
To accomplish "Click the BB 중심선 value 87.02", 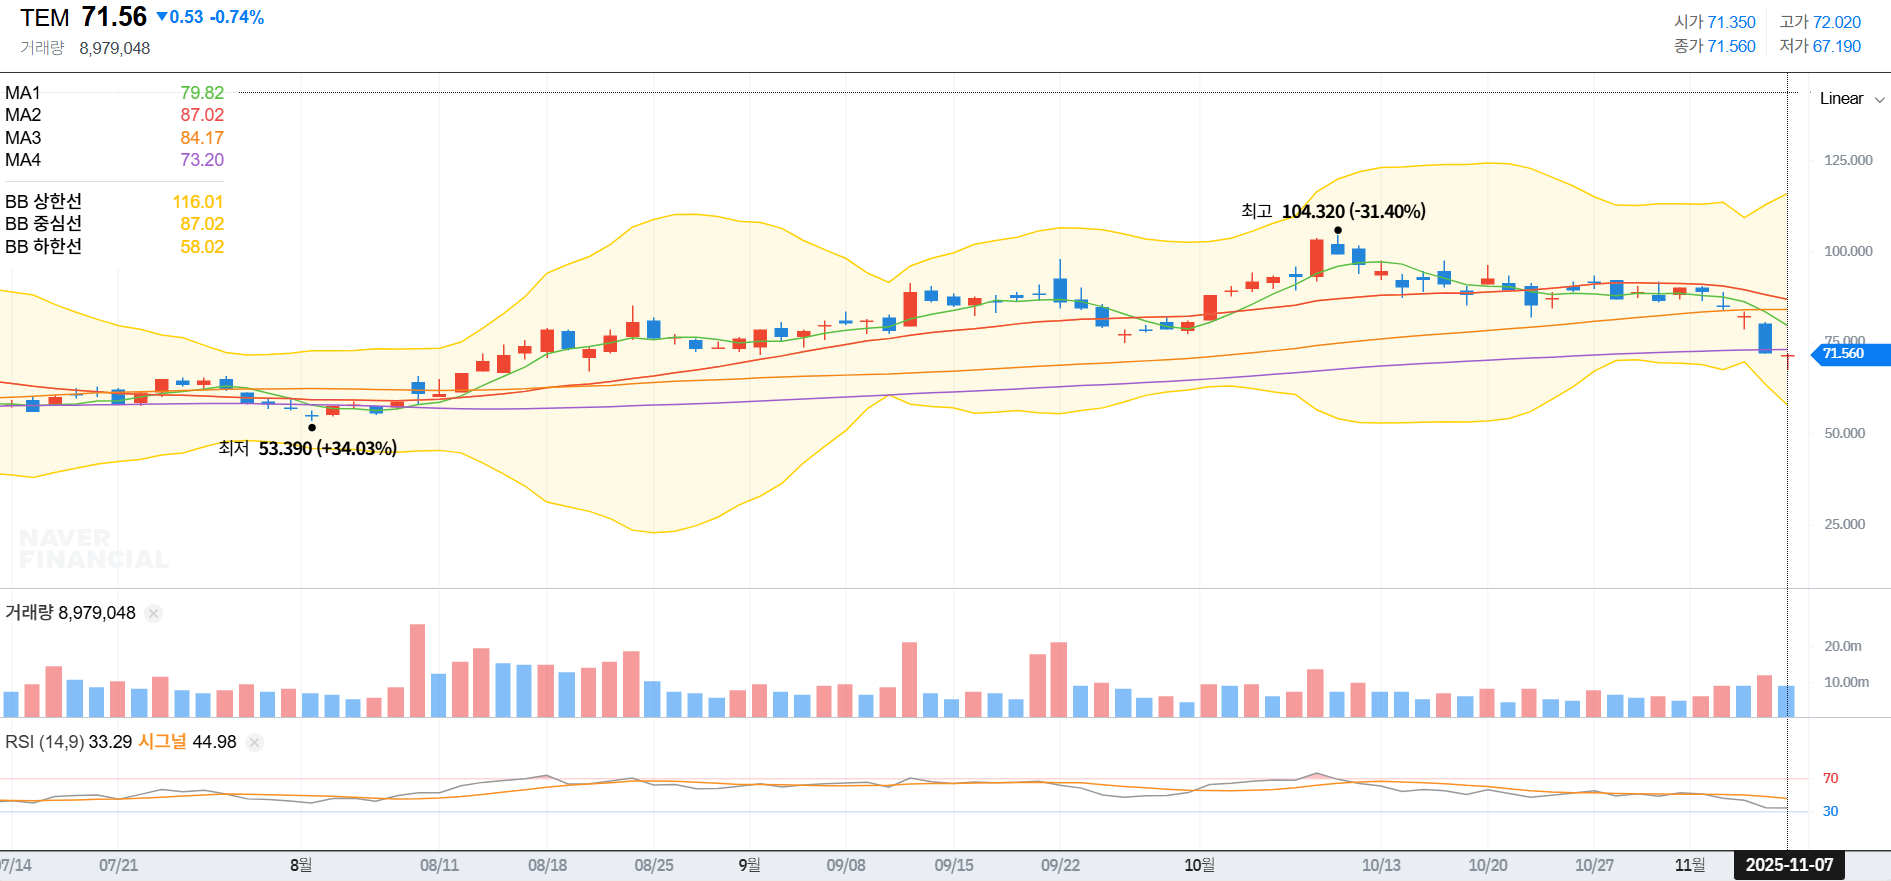I will pyautogui.click(x=202, y=224).
